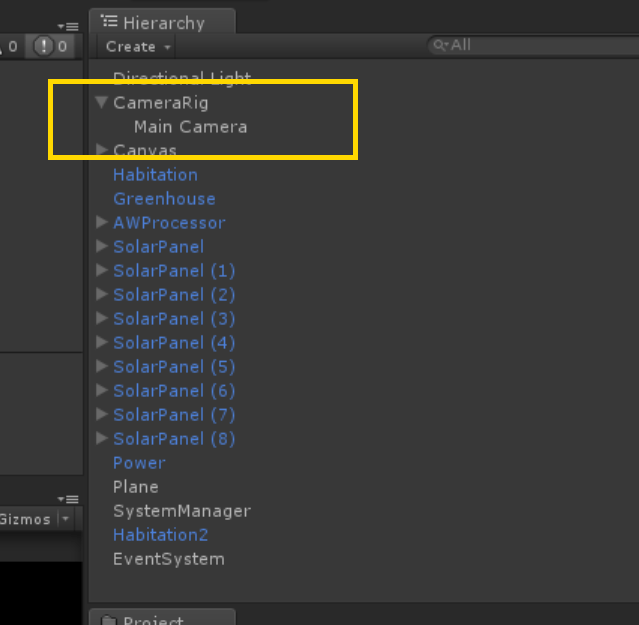Open the Hierarchy tab
This screenshot has width=639, height=625.
click(162, 22)
